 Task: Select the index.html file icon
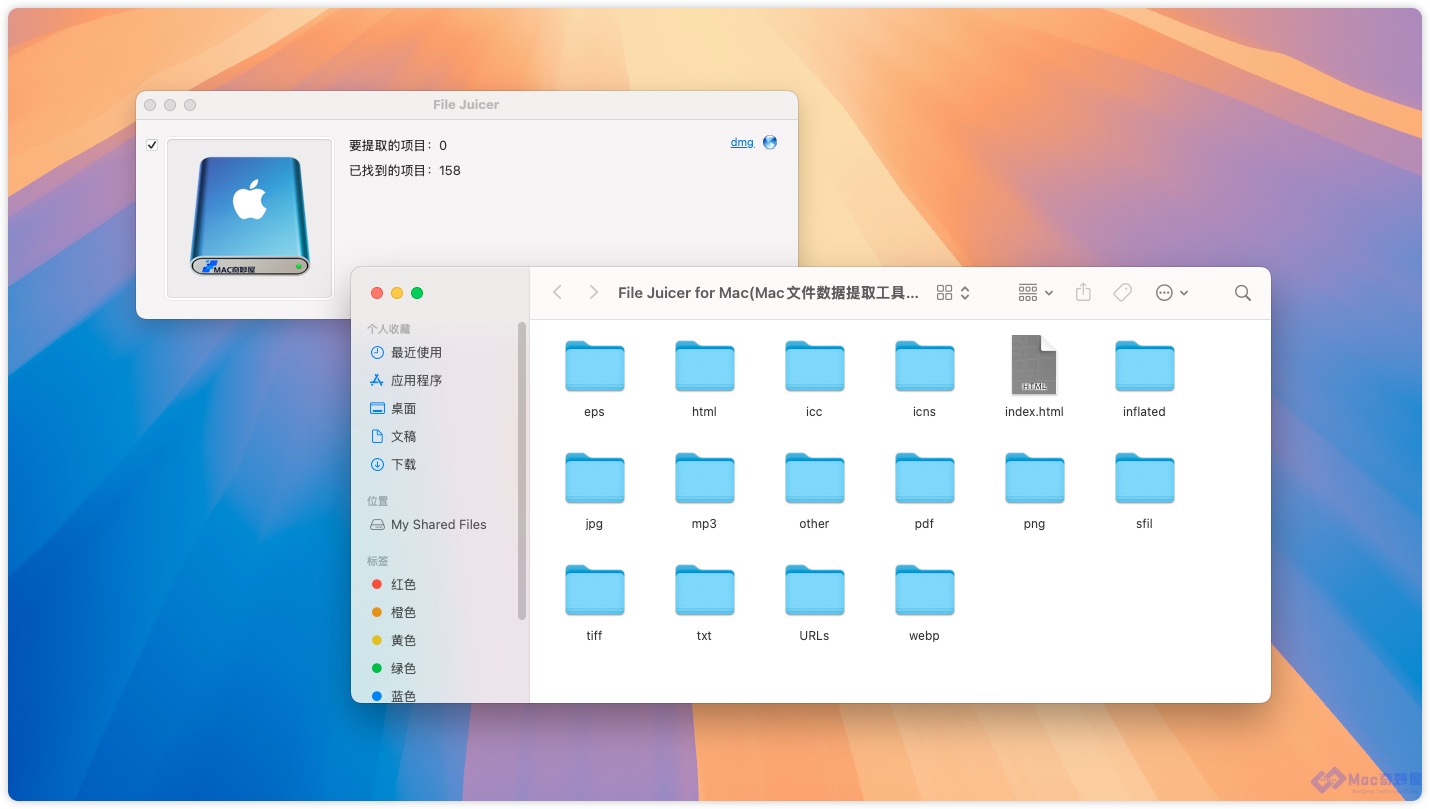1034,365
